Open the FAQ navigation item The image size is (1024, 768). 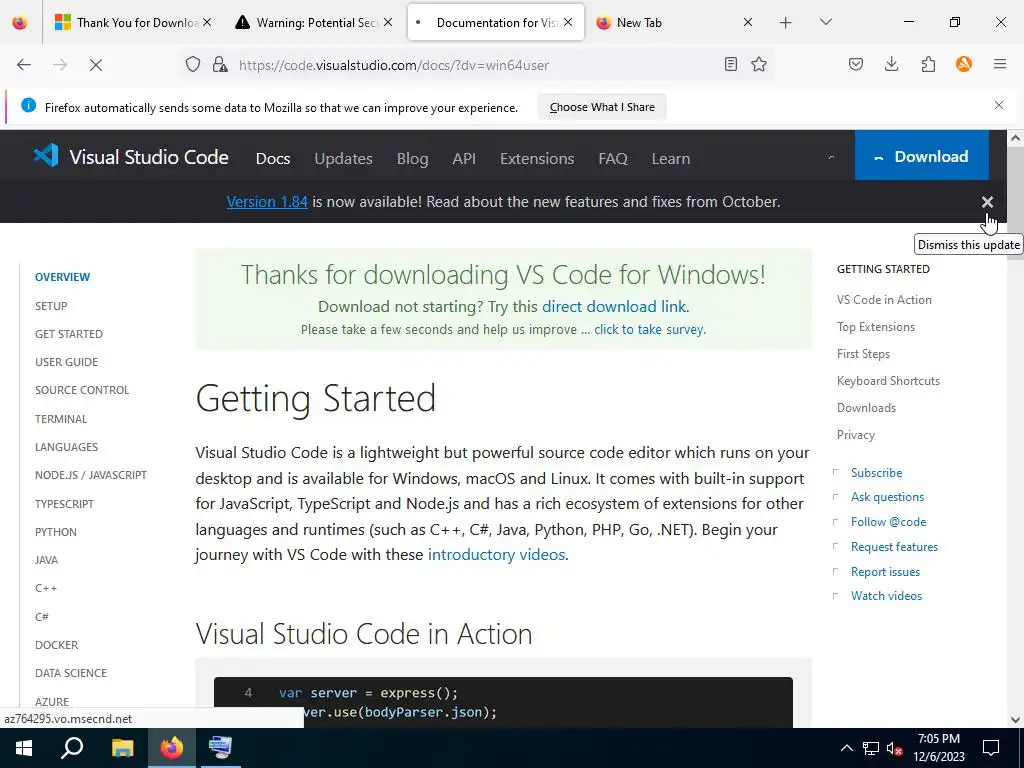click(613, 159)
